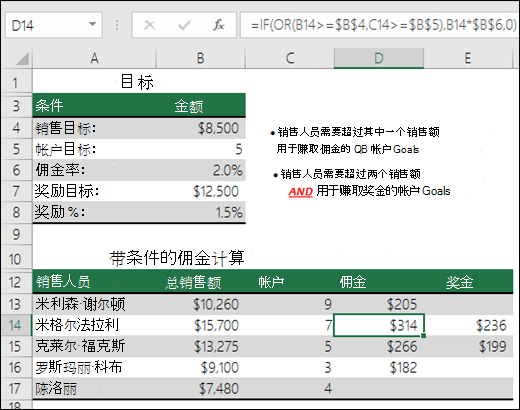
Task: Select the $199 bonus cell
Action: tap(468, 346)
